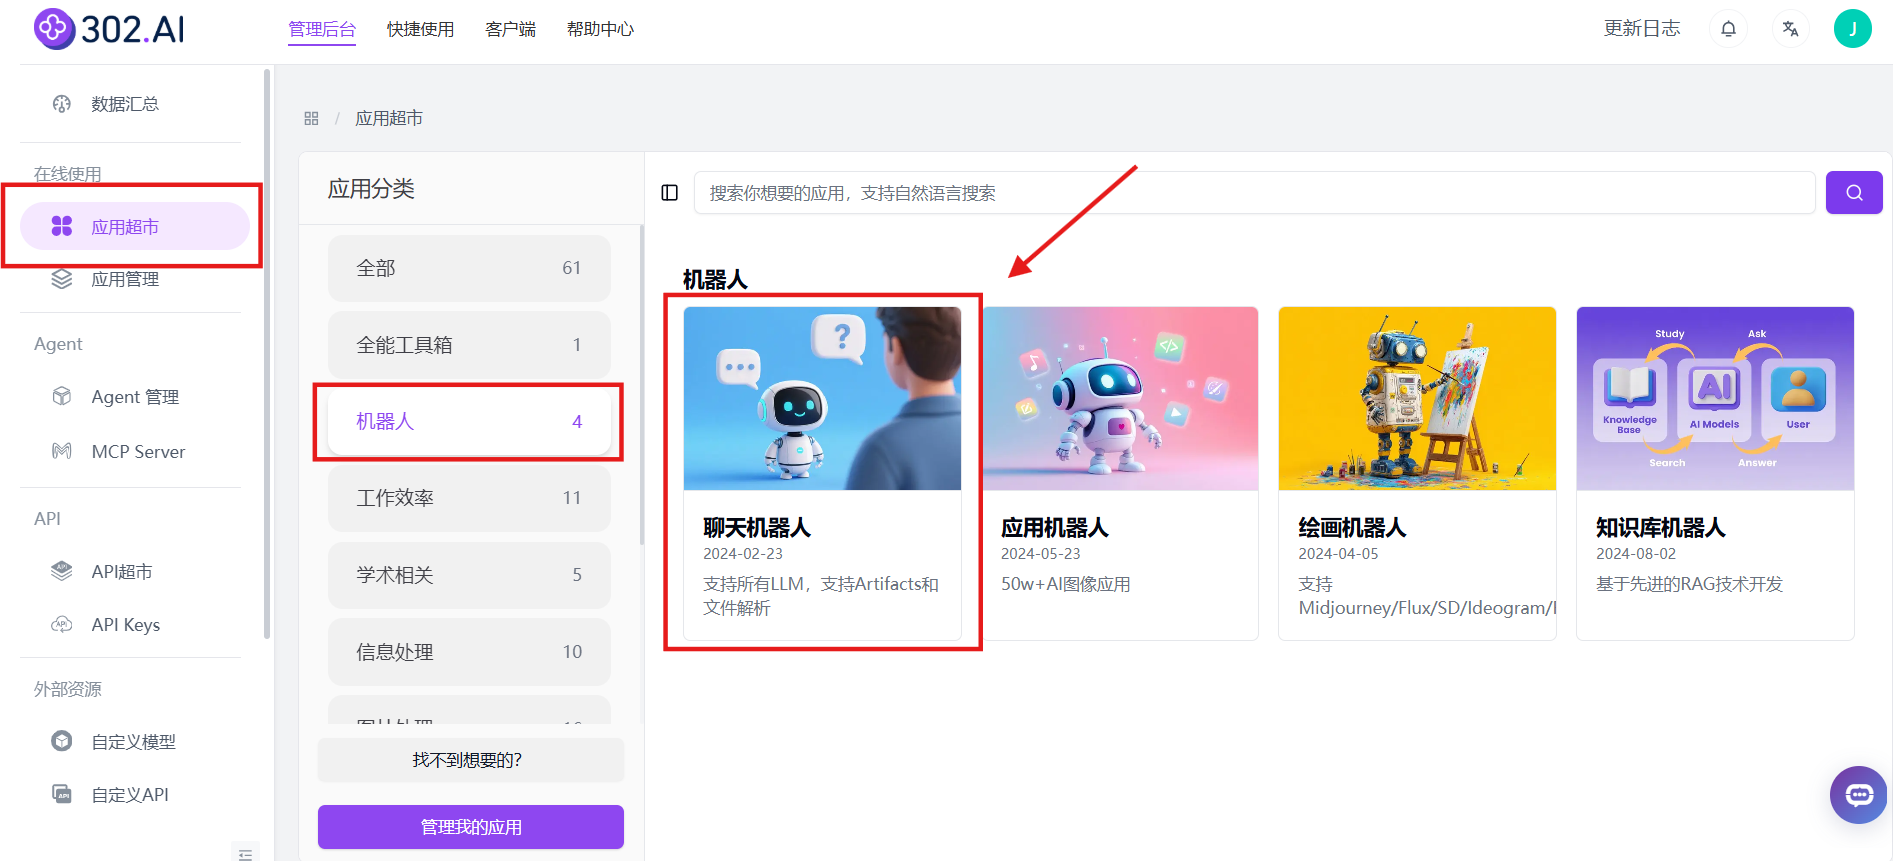Click the application search input field
This screenshot has width=1893, height=861.
[1254, 193]
